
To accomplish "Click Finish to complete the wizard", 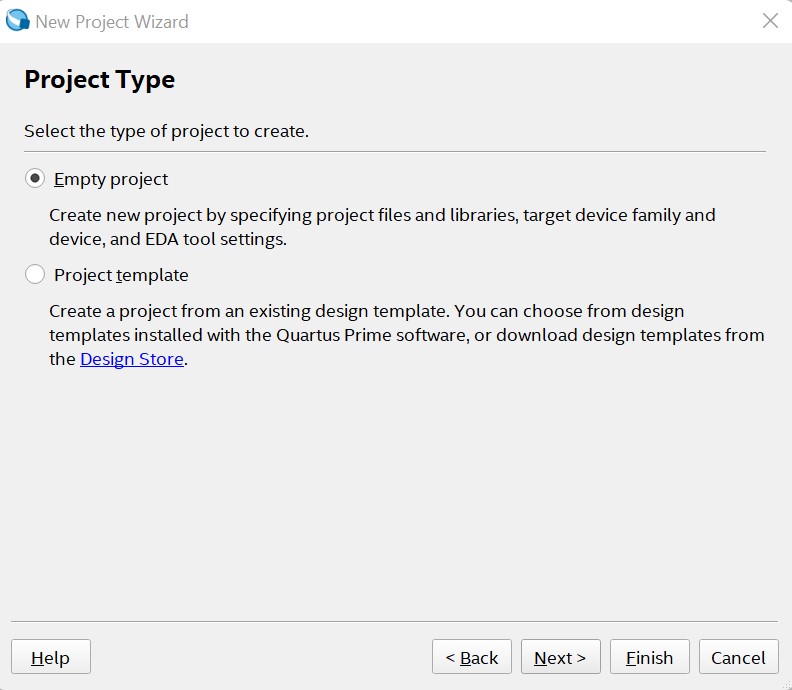I will click(649, 657).
